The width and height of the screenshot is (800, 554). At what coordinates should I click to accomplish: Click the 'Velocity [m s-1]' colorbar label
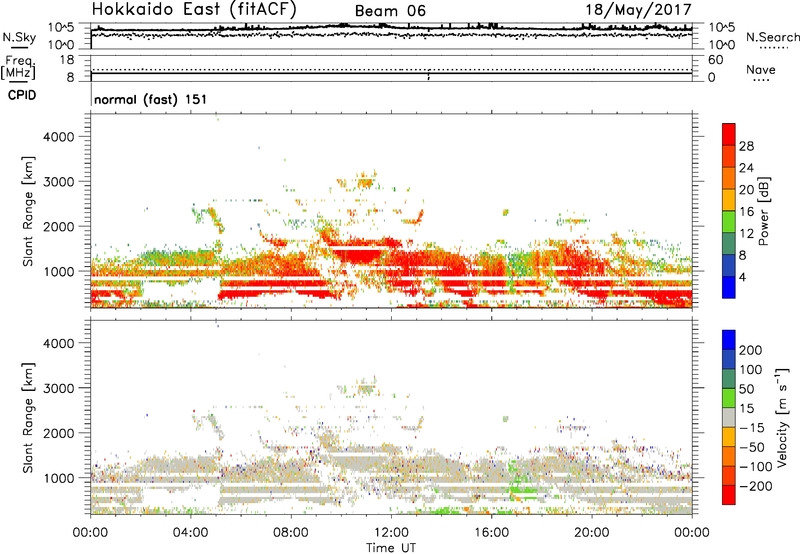coord(783,417)
